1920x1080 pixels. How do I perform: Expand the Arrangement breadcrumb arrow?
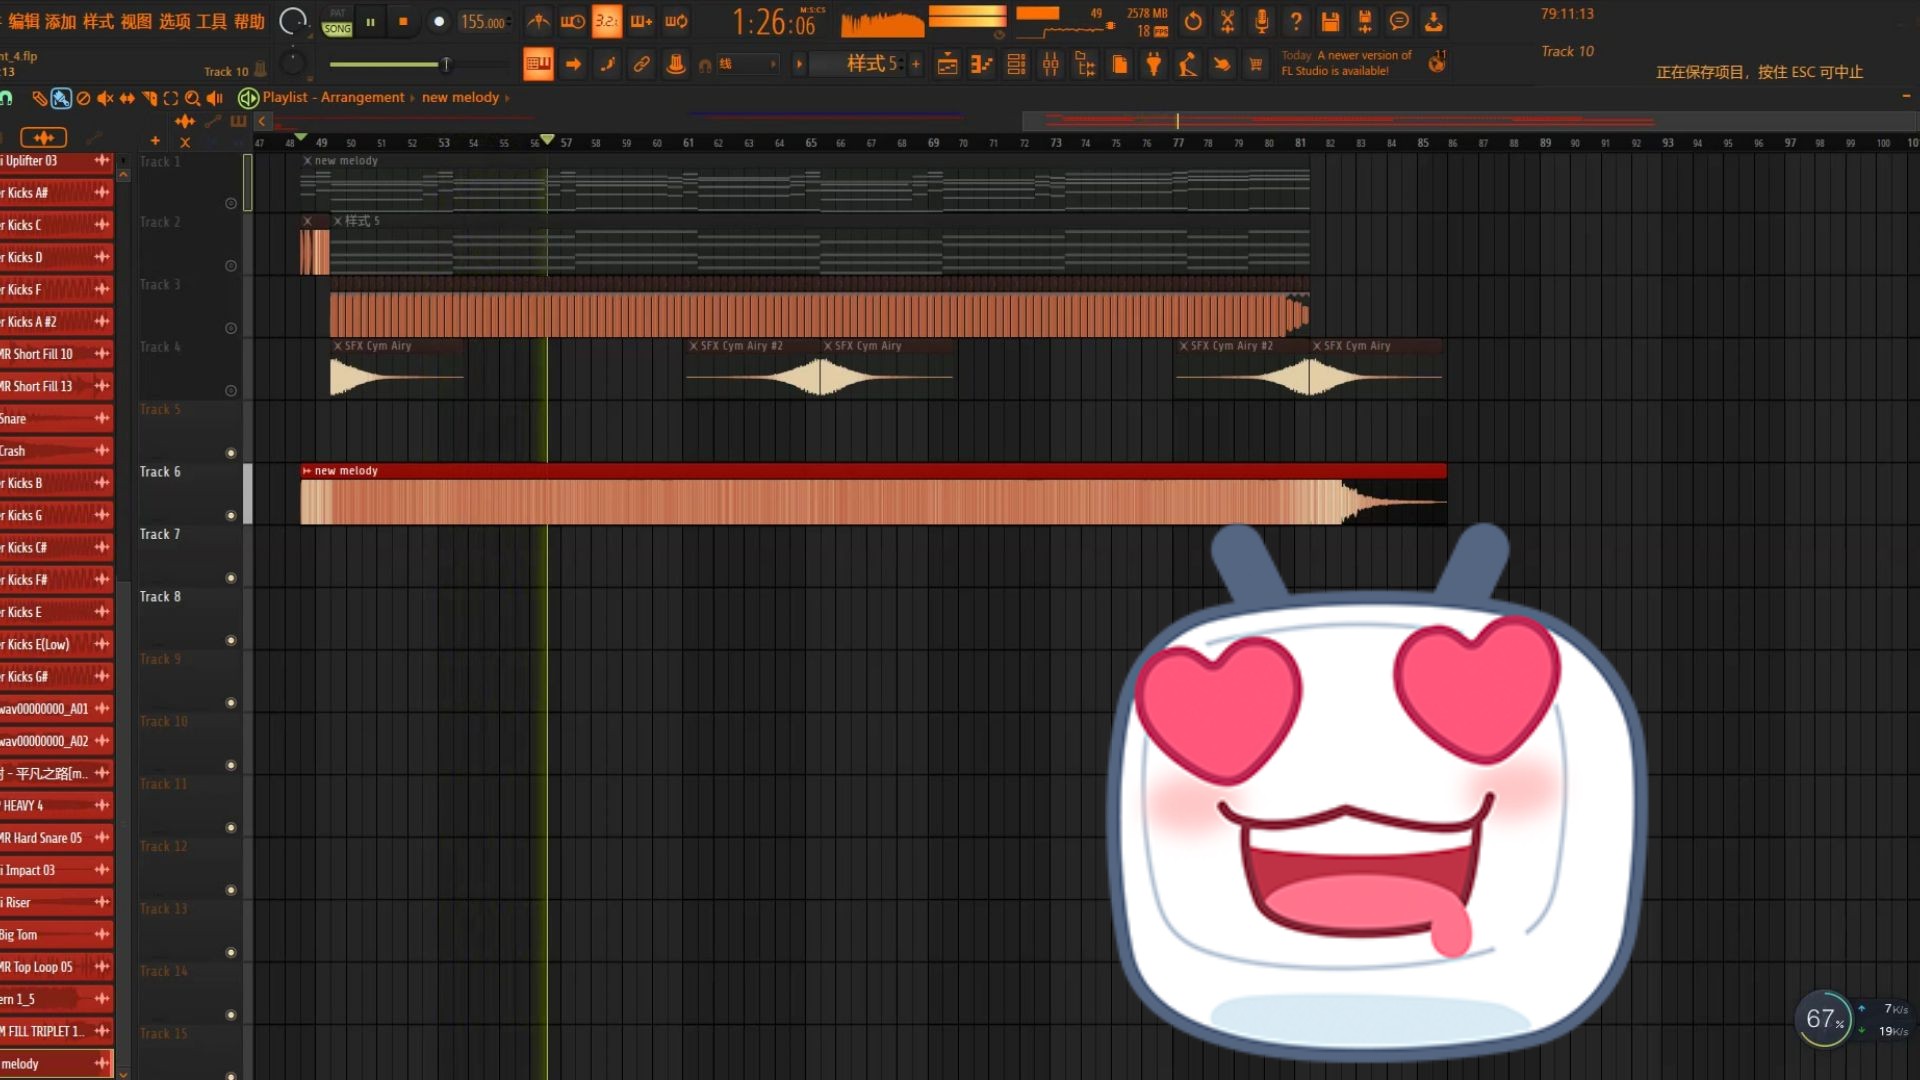point(412,98)
